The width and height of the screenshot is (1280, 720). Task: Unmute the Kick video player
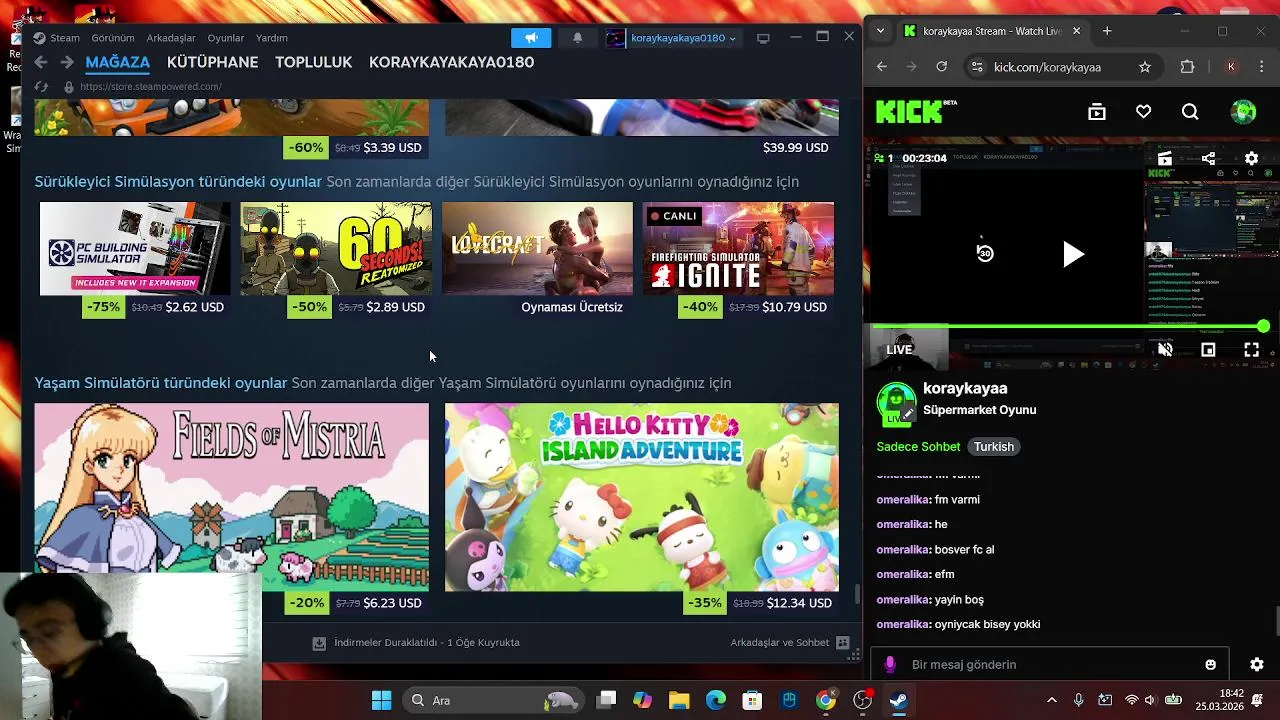[1165, 350]
